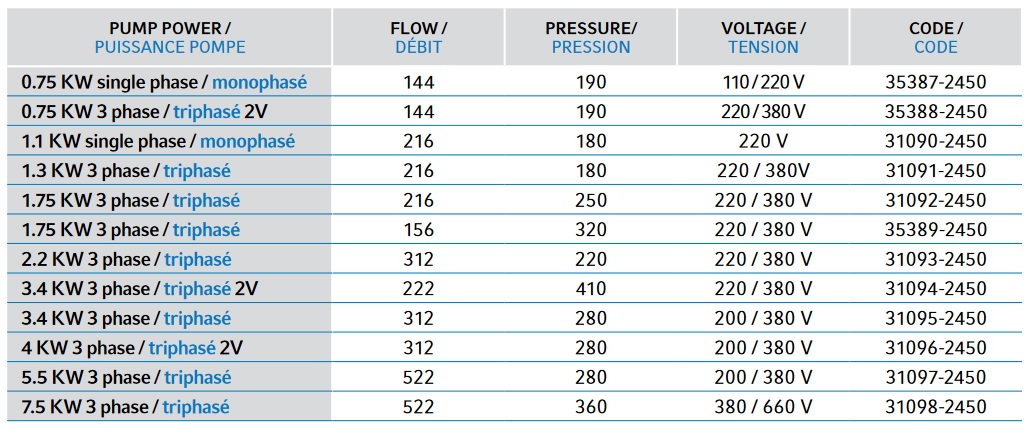Screen dimensions: 1026x430
Task: Click the 1.1 KW single phase pump cell
Action: (158, 141)
